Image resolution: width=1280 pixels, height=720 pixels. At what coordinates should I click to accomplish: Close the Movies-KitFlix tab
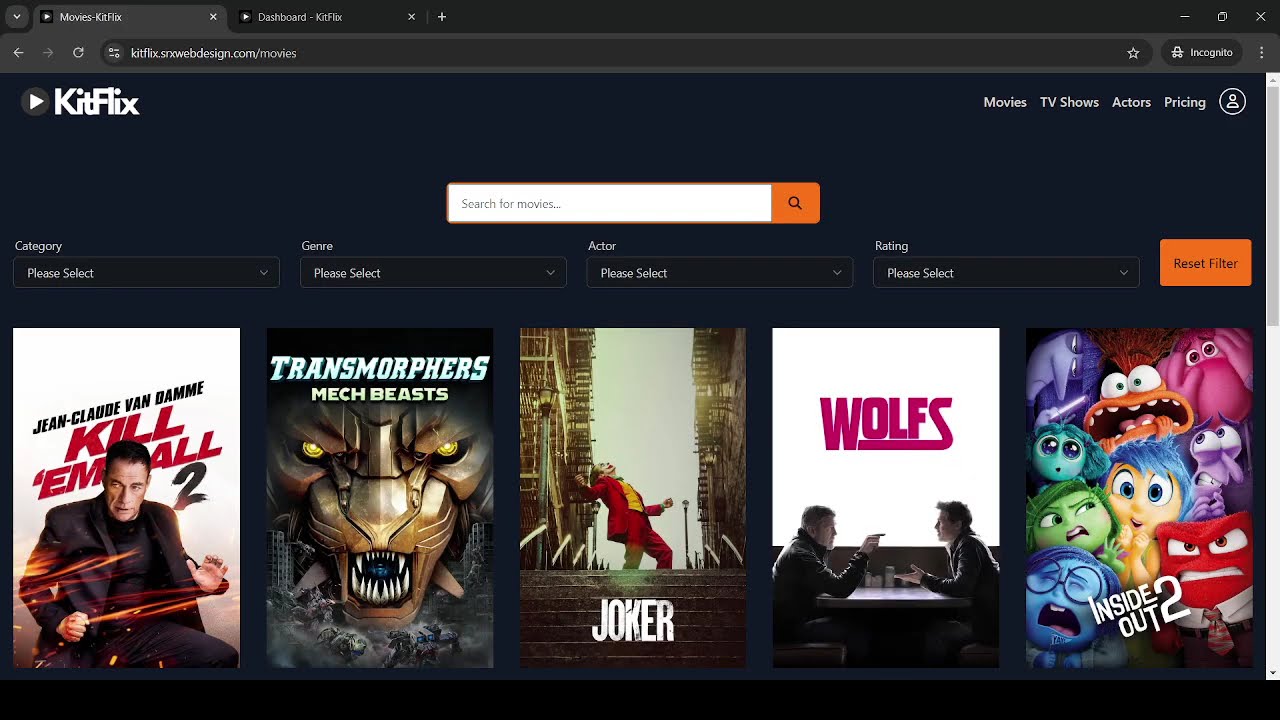point(213,17)
